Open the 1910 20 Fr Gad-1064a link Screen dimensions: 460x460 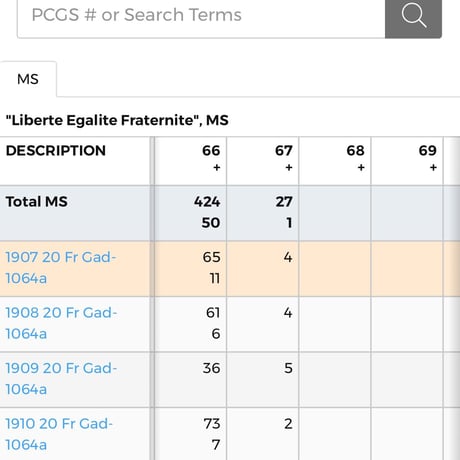(59, 434)
